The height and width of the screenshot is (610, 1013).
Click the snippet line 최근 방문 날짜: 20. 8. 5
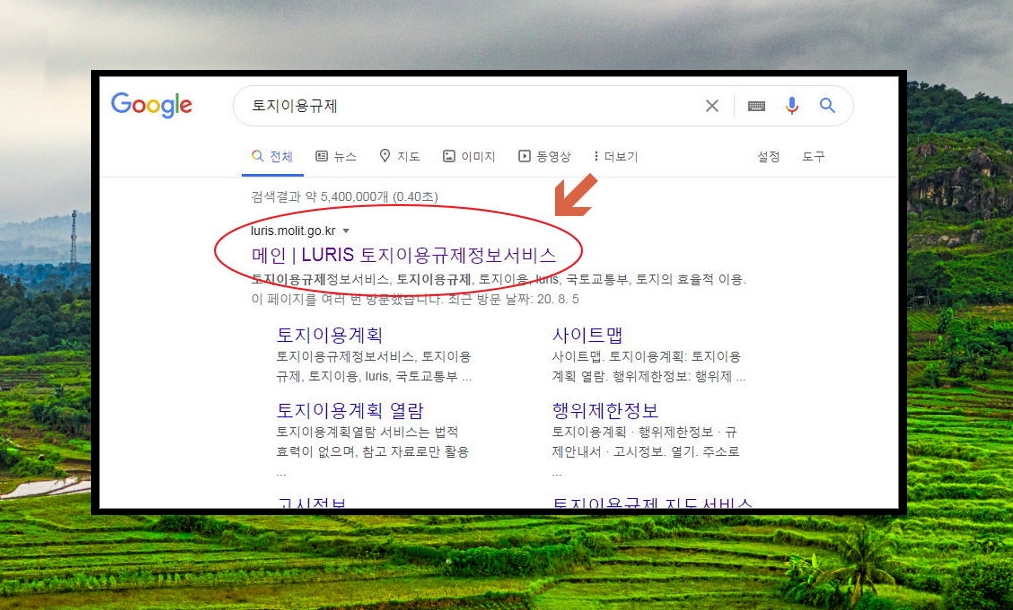[514, 299]
